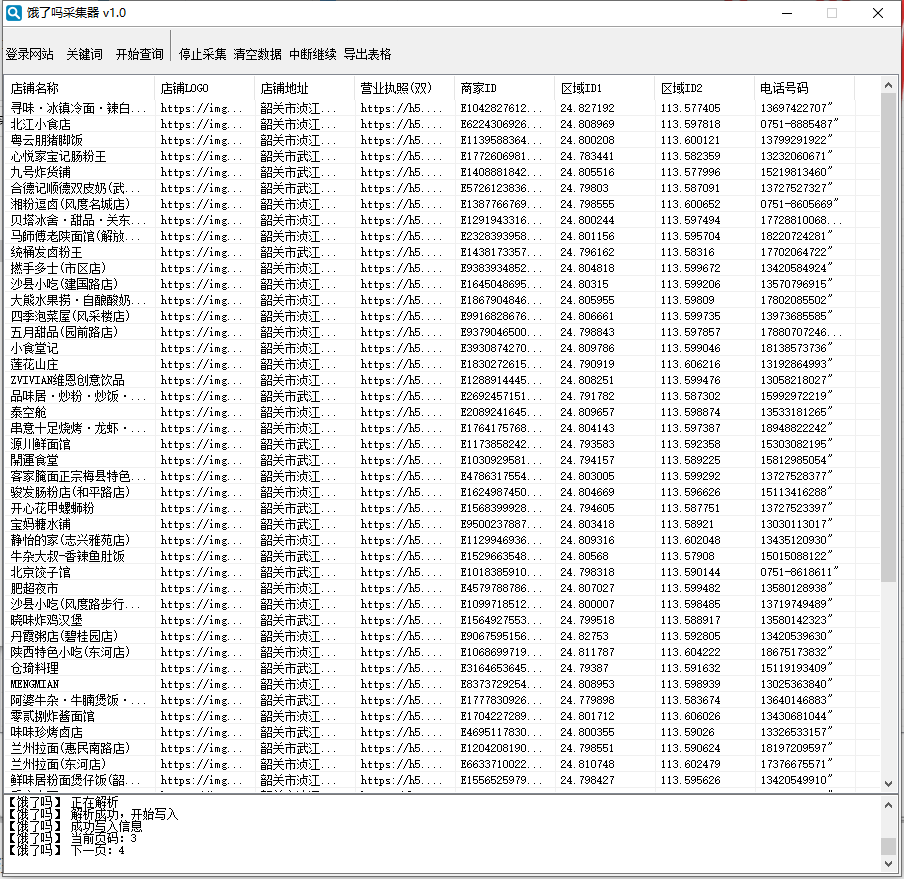Viewport: 904px width, 879px height.
Task: Minimize the 饿了吗采集器 window
Action: pos(788,13)
